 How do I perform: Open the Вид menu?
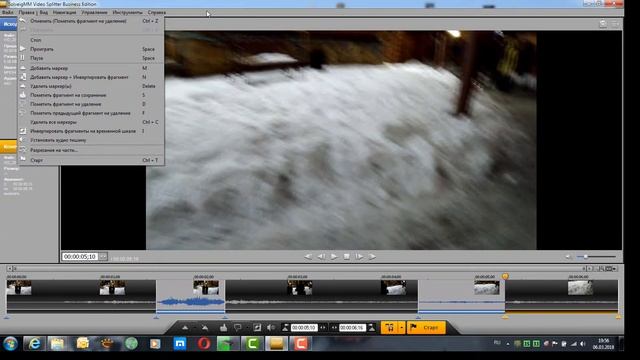click(x=43, y=12)
